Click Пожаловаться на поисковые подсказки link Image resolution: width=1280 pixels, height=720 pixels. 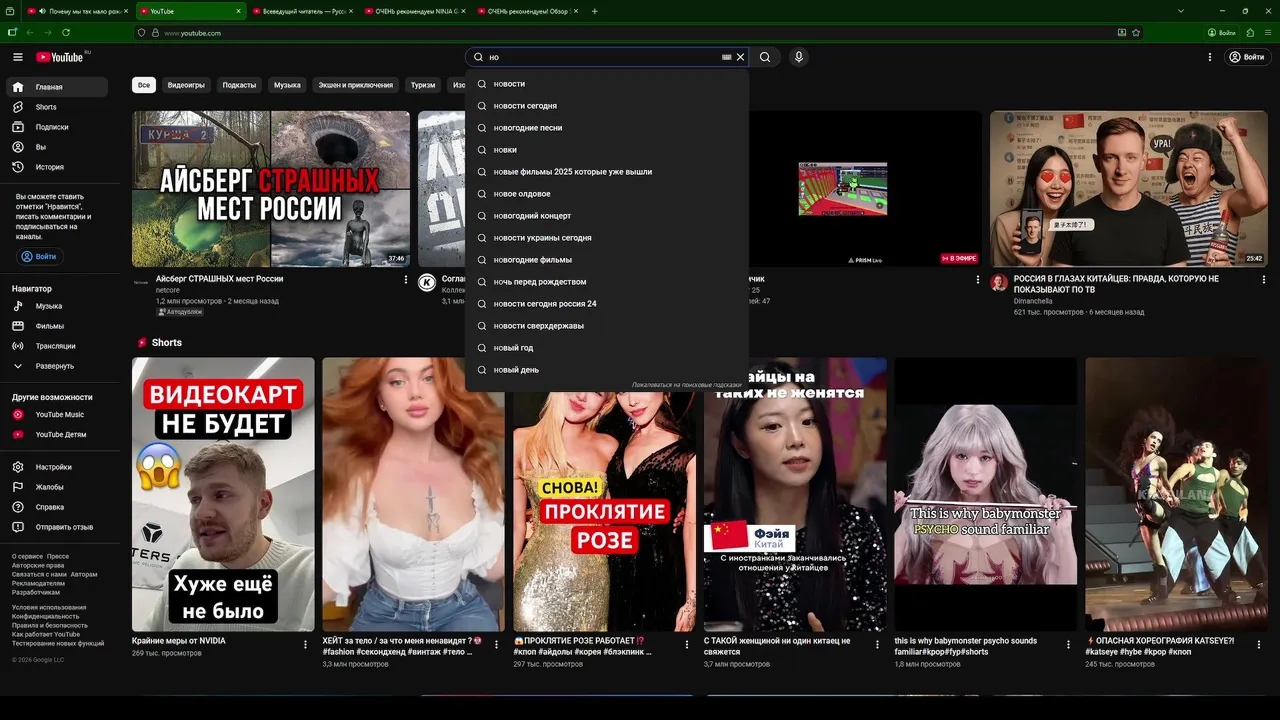[686, 385]
